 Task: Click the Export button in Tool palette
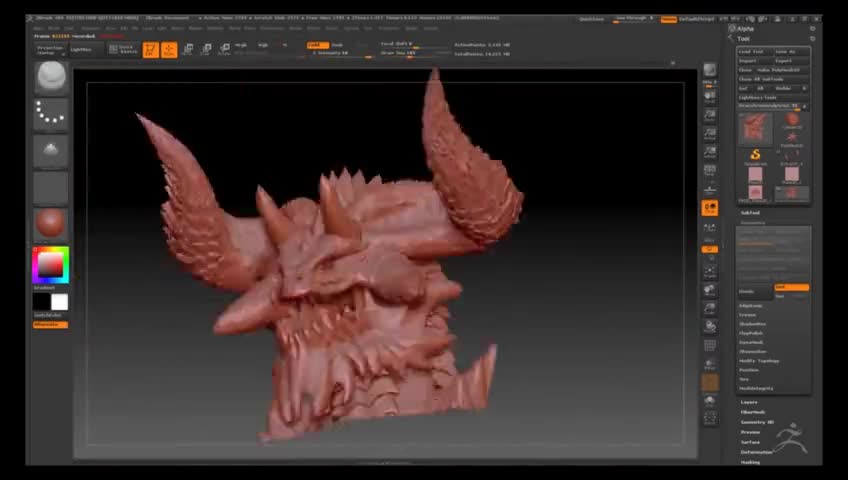tap(792, 61)
